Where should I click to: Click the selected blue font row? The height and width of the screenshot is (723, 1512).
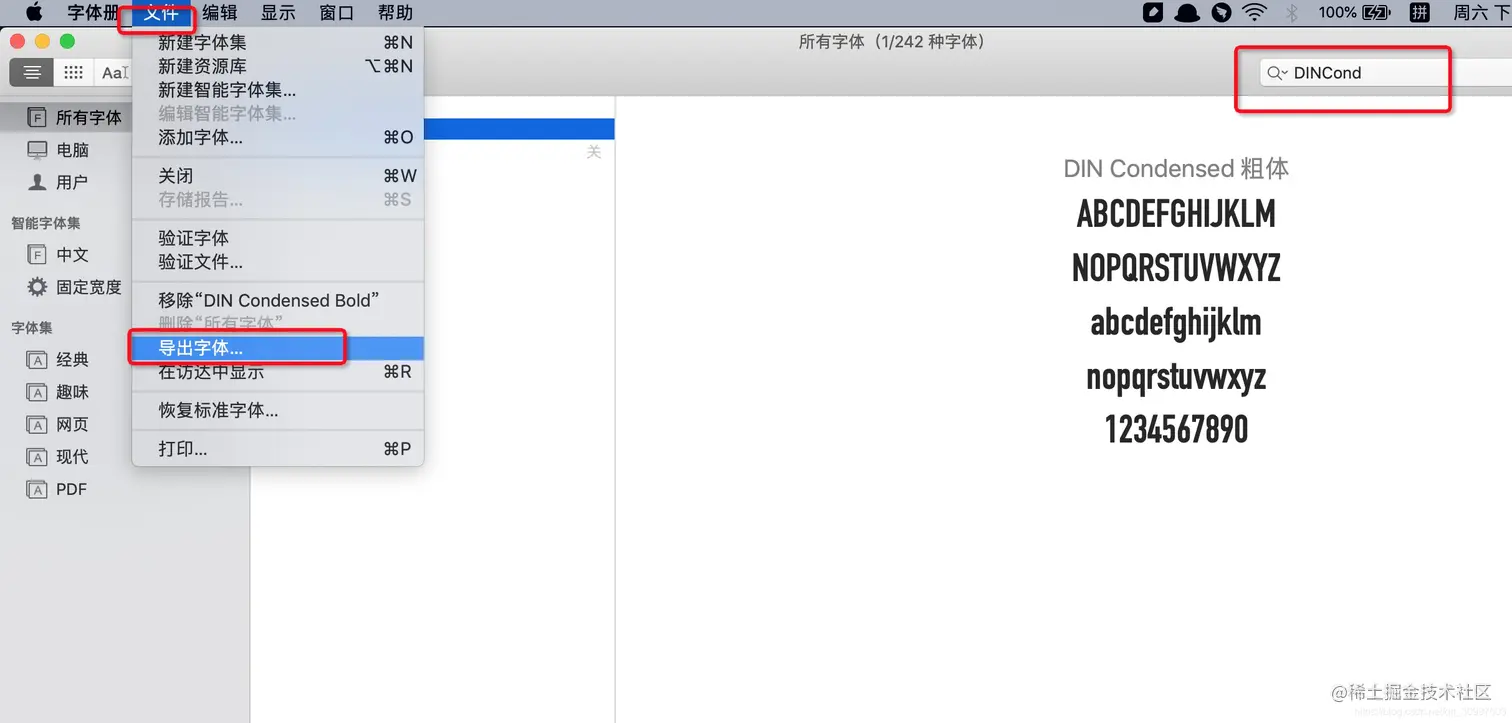coord(519,129)
